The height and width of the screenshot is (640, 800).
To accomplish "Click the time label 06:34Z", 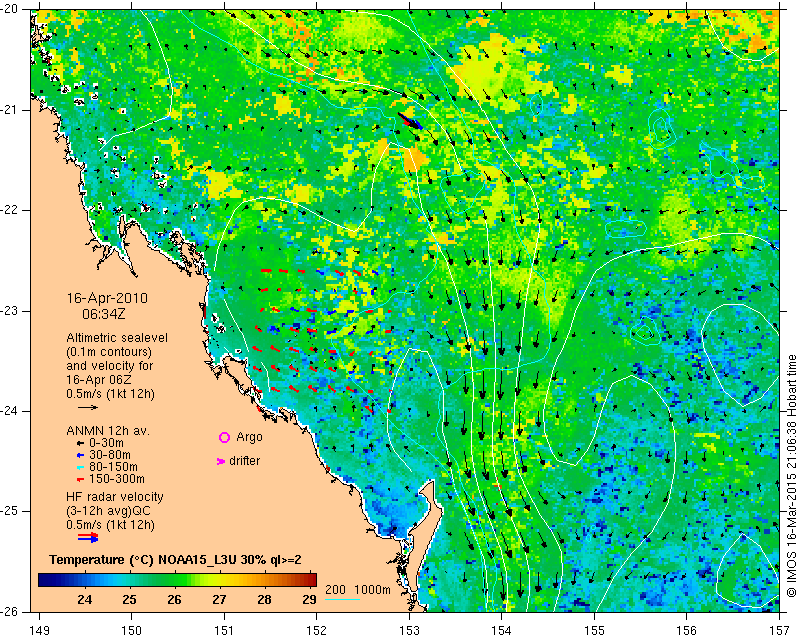I will (104, 314).
